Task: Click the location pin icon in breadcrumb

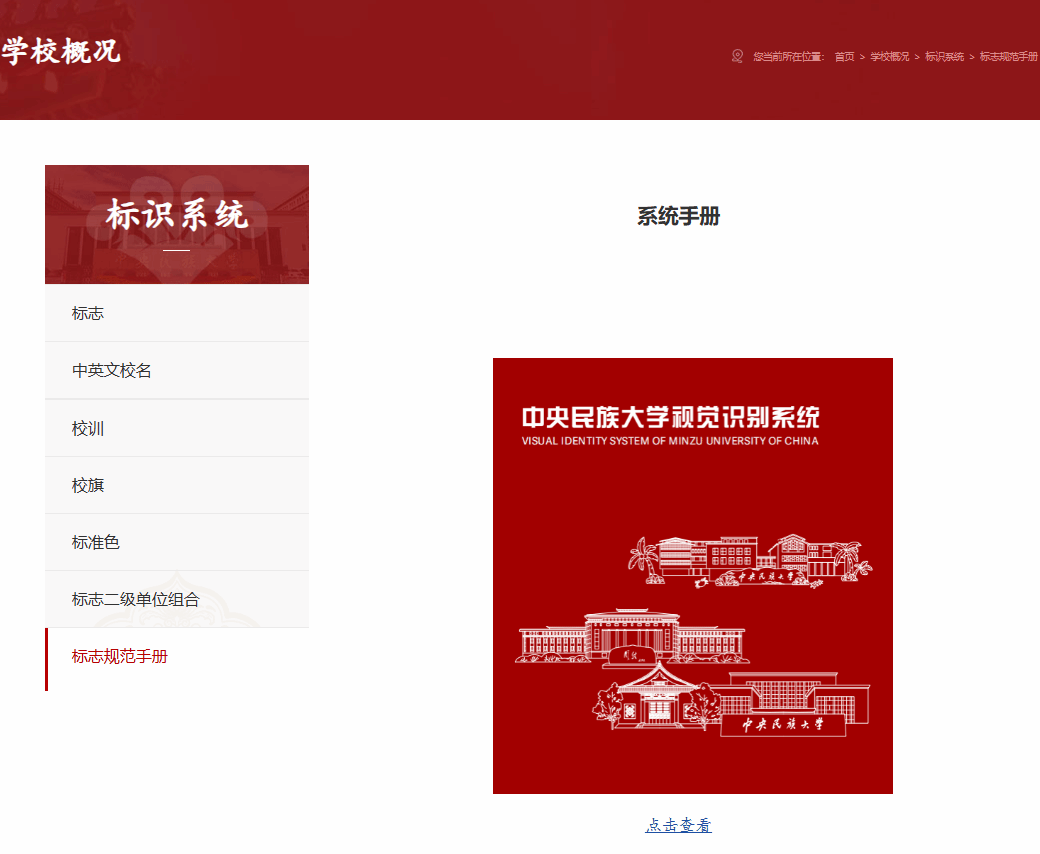Action: click(738, 56)
